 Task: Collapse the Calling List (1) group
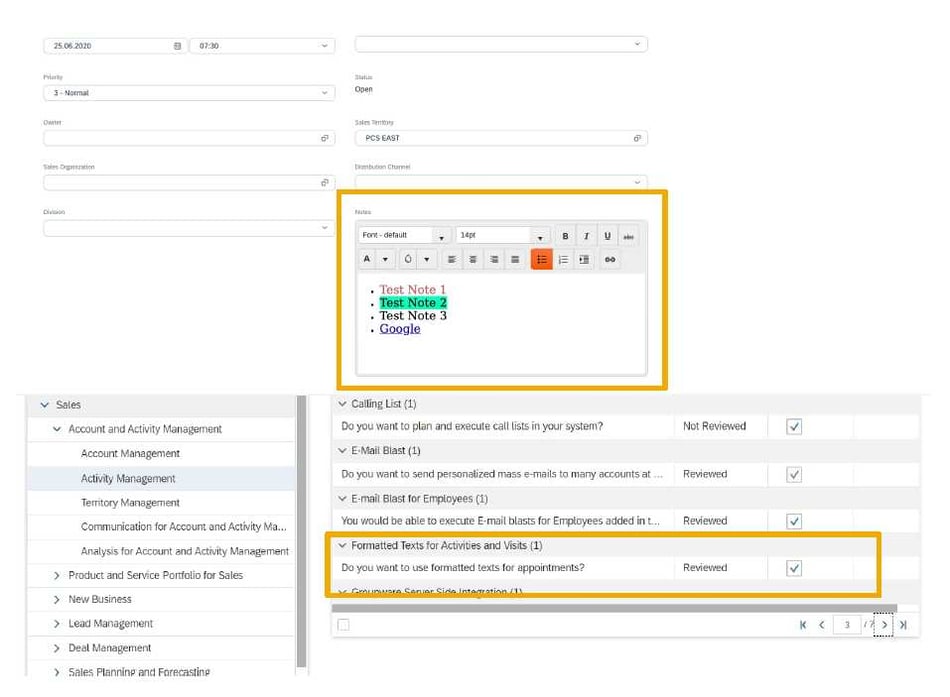click(342, 404)
